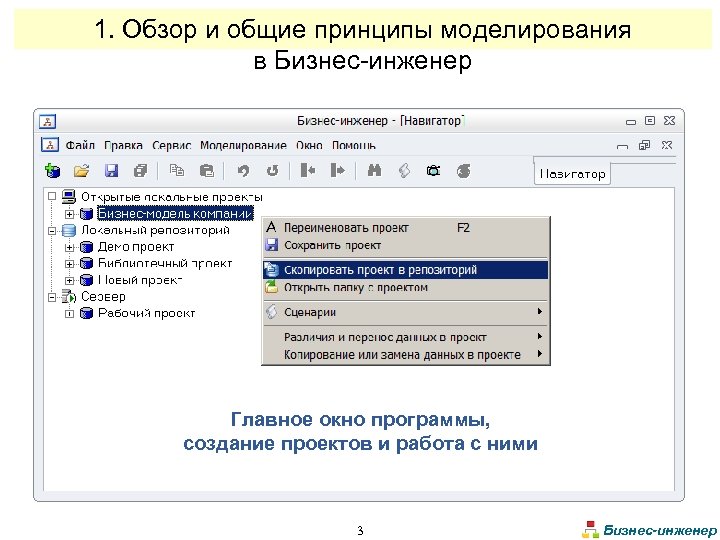Minimize the inner Навигатор child window
Screen dimensions: 720x540
pos(622,146)
